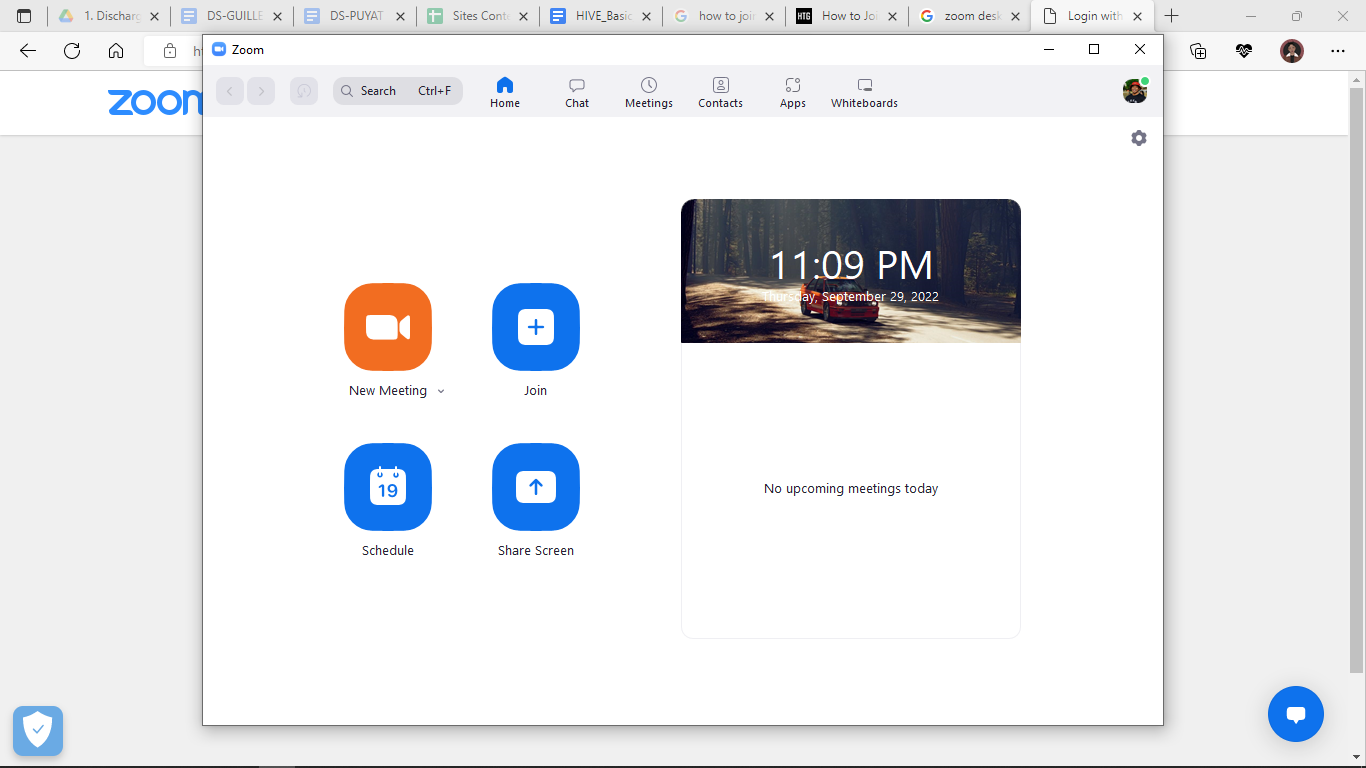Switch to the Home tab in Zoom
This screenshot has height=768, width=1366.
click(x=505, y=92)
